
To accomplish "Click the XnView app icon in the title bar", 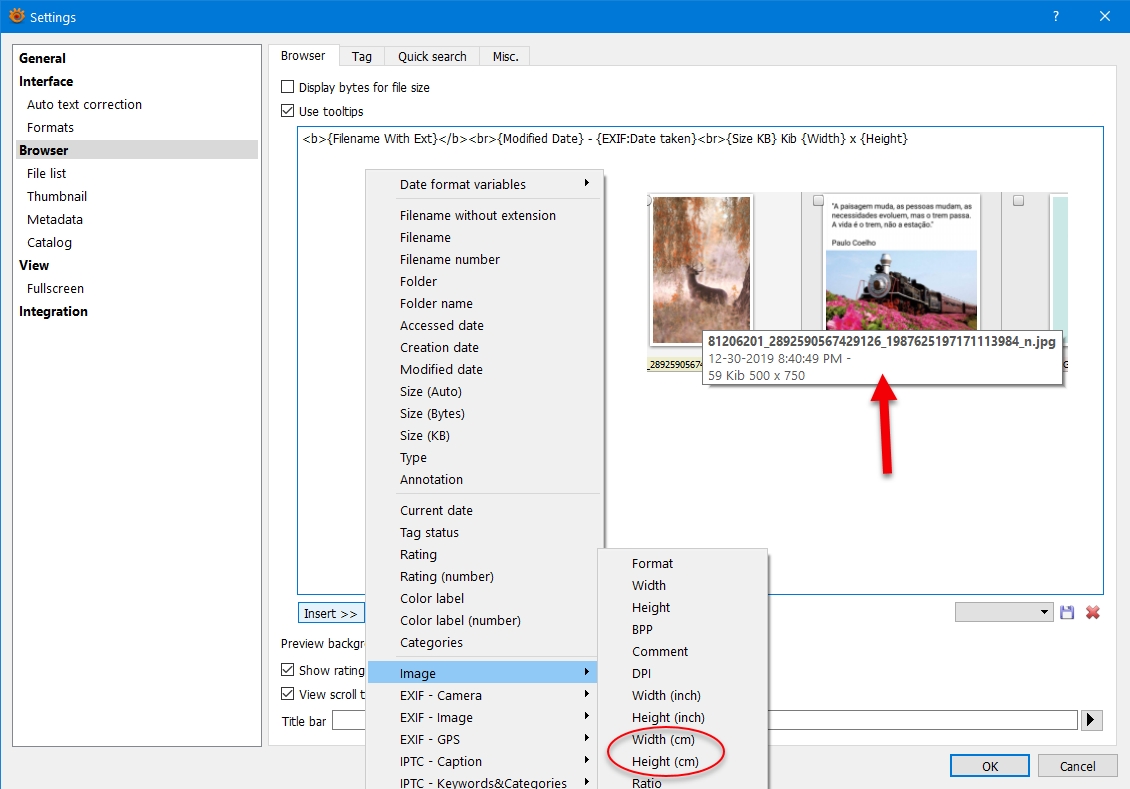I will (x=16, y=16).
